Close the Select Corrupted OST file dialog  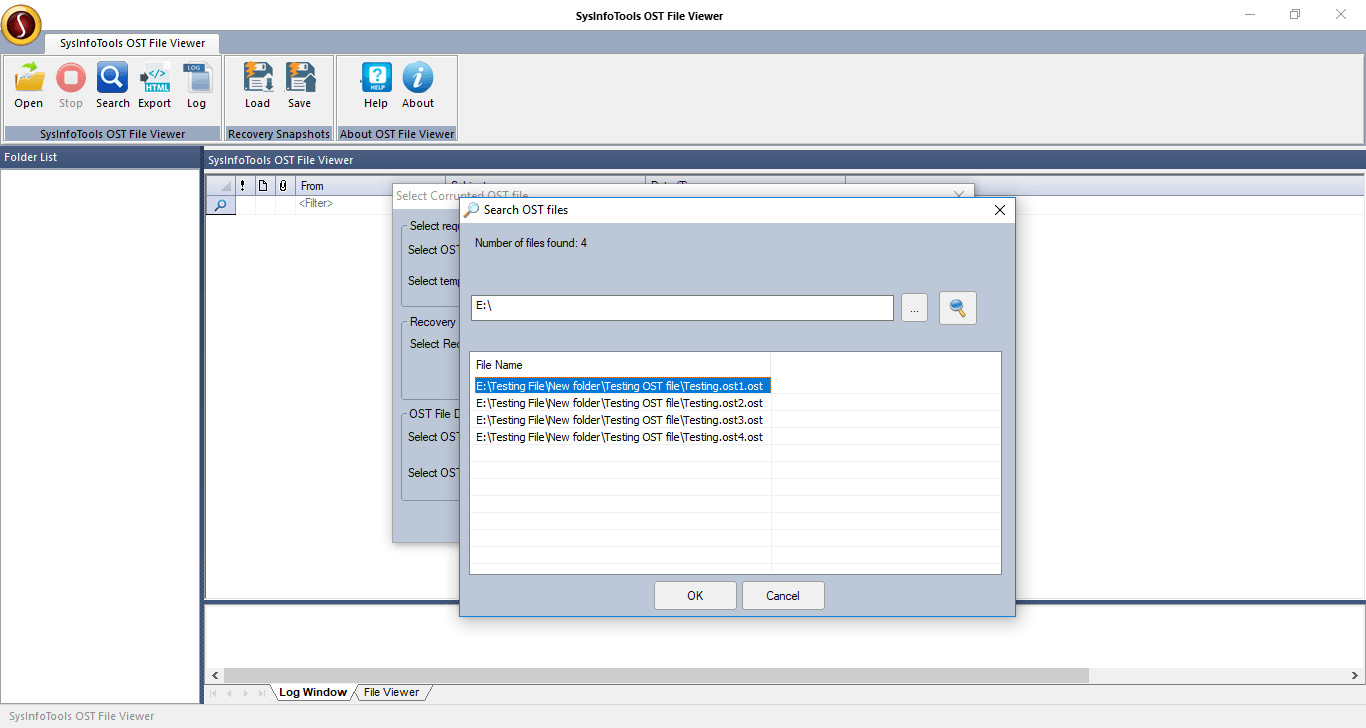point(959,195)
